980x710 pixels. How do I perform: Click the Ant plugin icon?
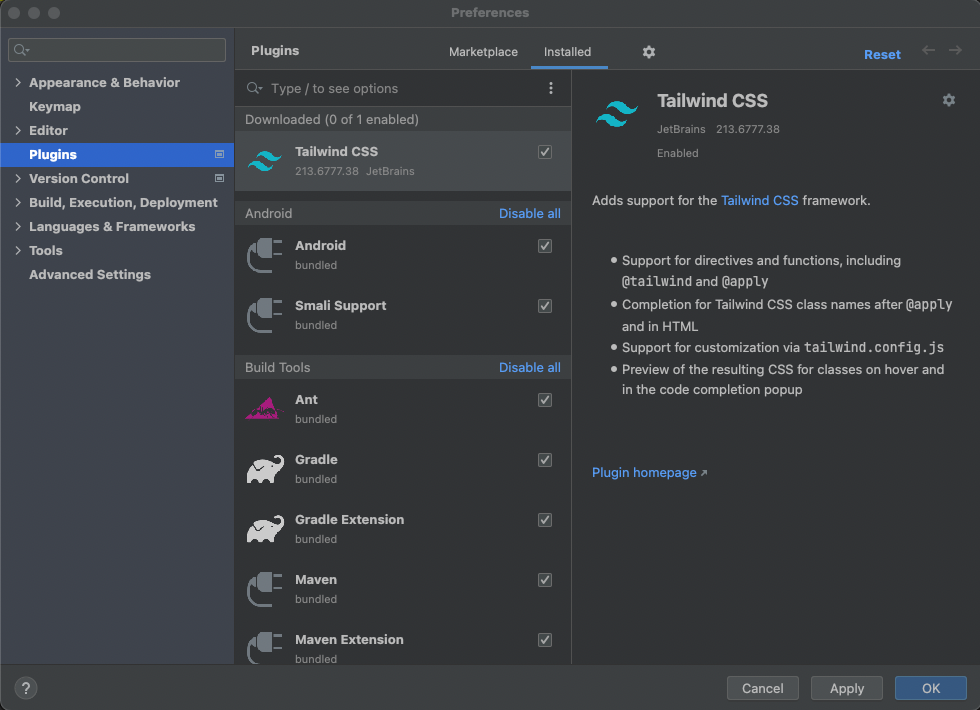coord(265,409)
